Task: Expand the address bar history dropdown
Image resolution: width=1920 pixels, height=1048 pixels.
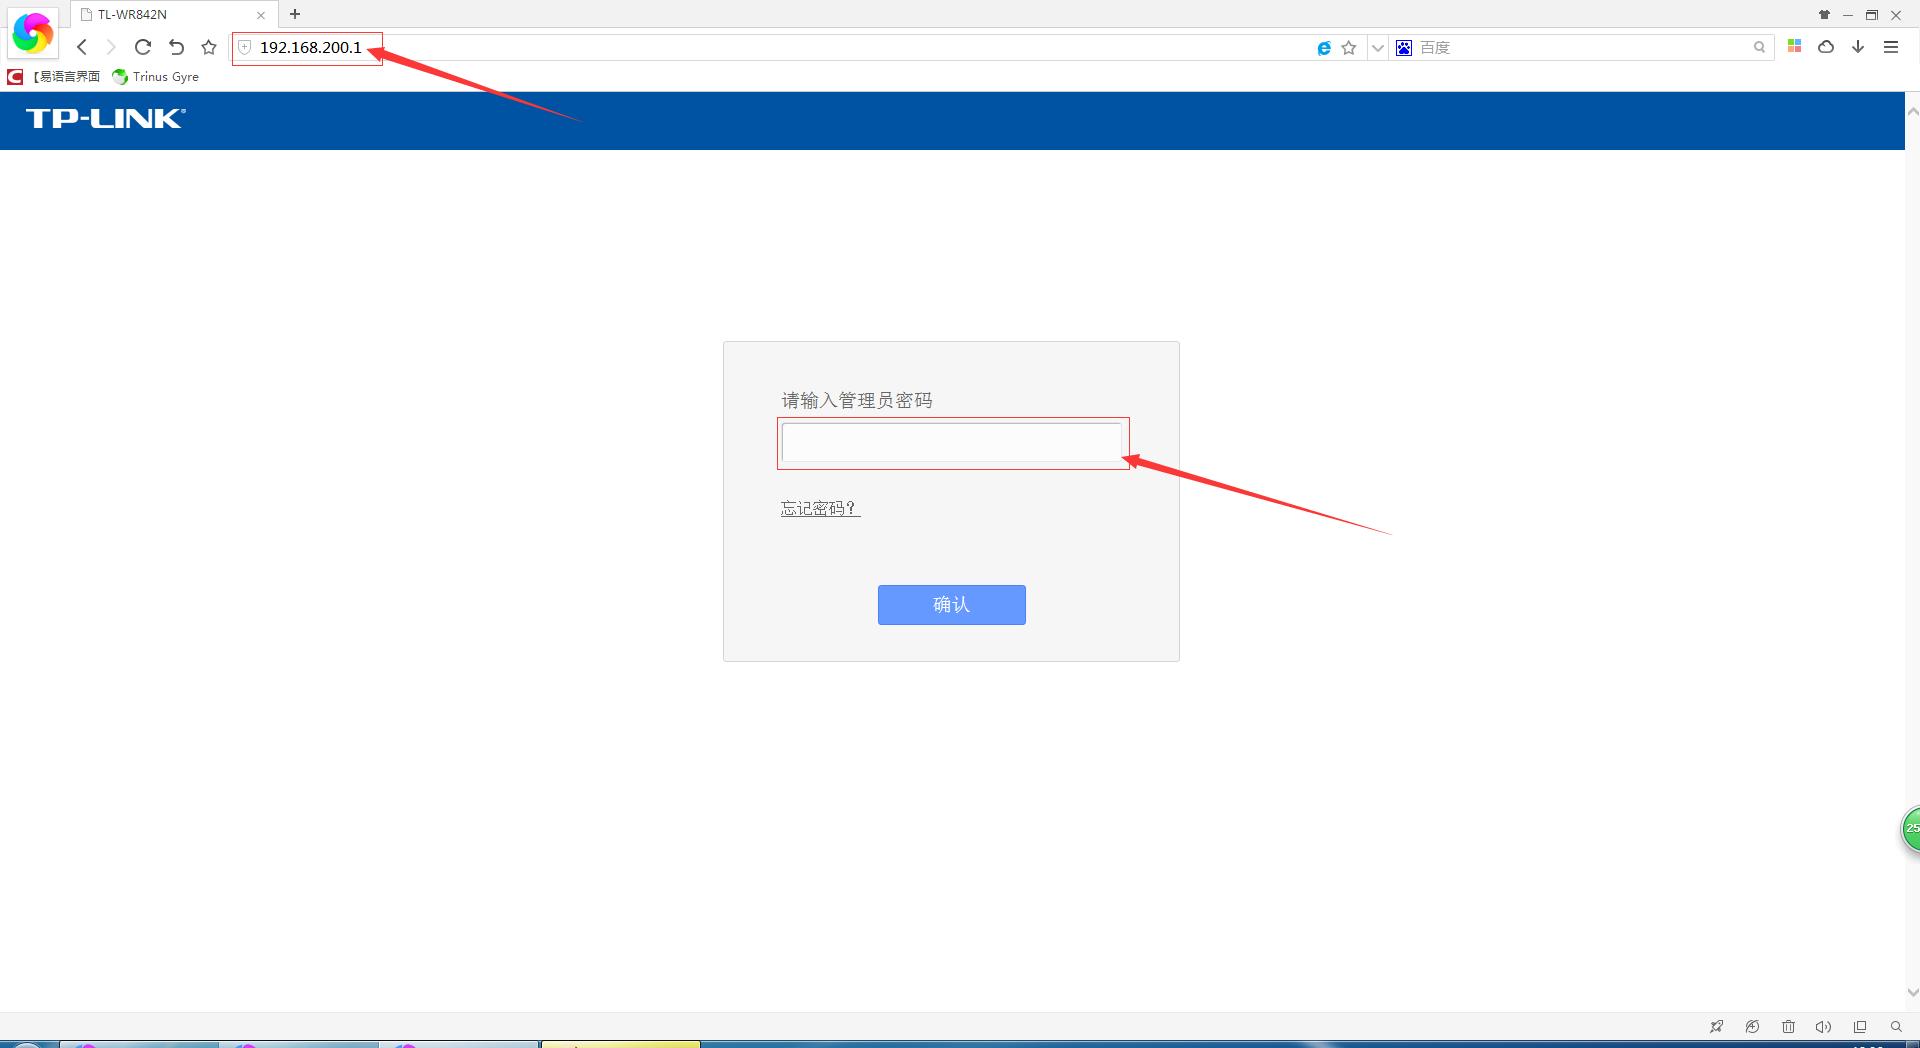Action: 1377,48
